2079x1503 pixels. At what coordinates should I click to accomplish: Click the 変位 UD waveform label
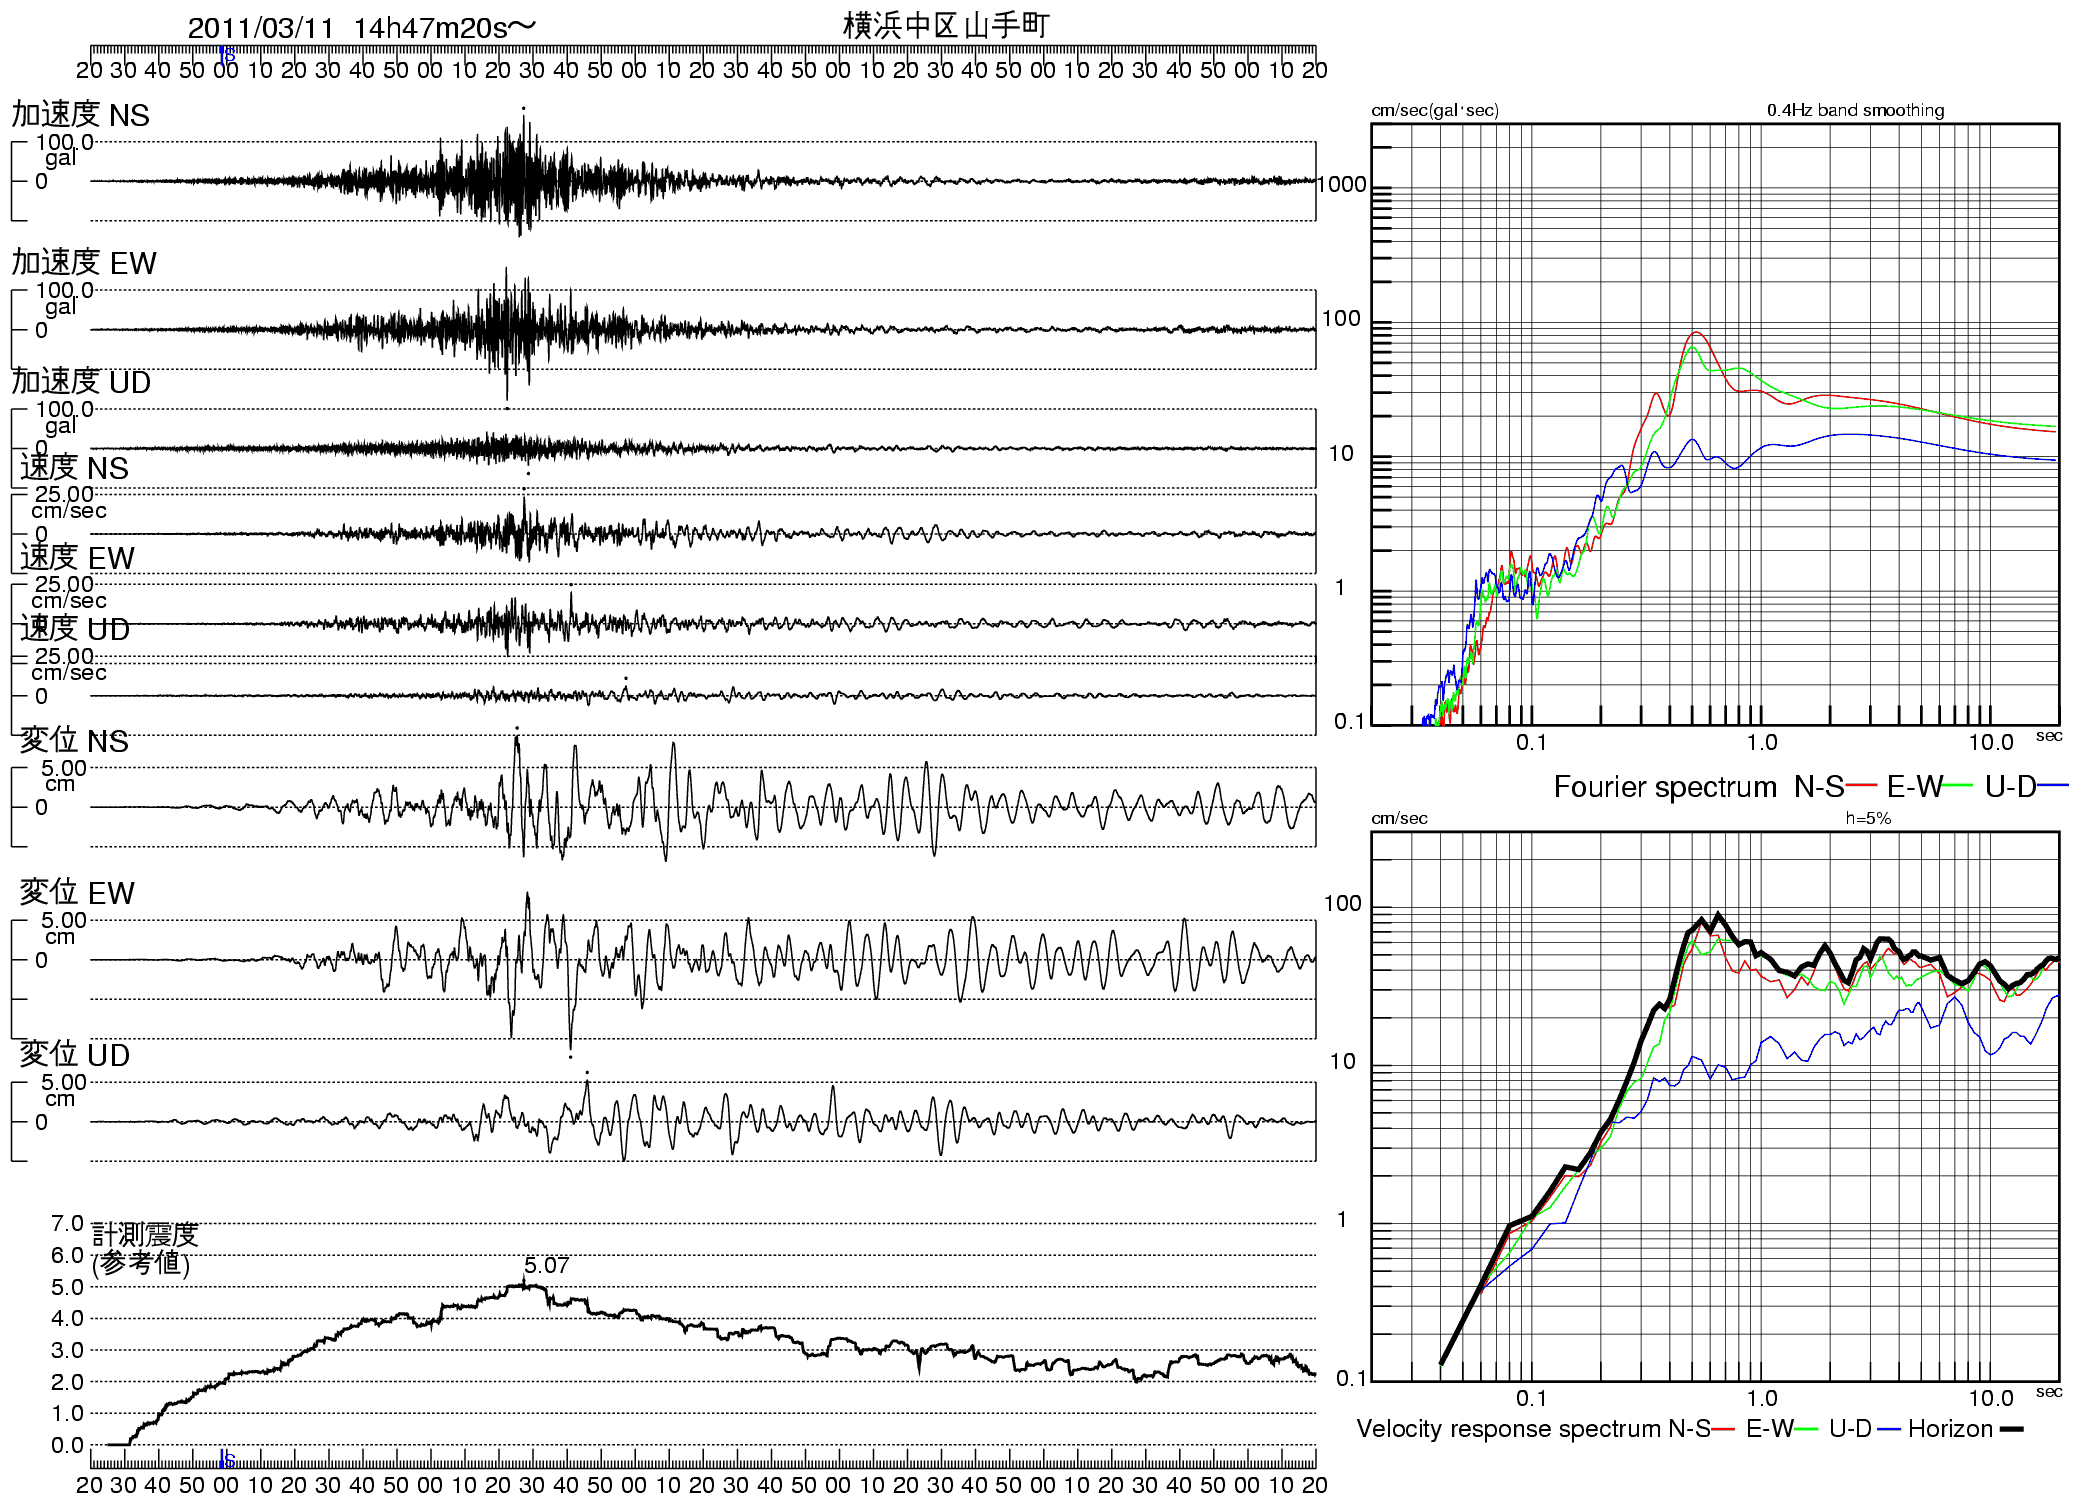point(75,1055)
